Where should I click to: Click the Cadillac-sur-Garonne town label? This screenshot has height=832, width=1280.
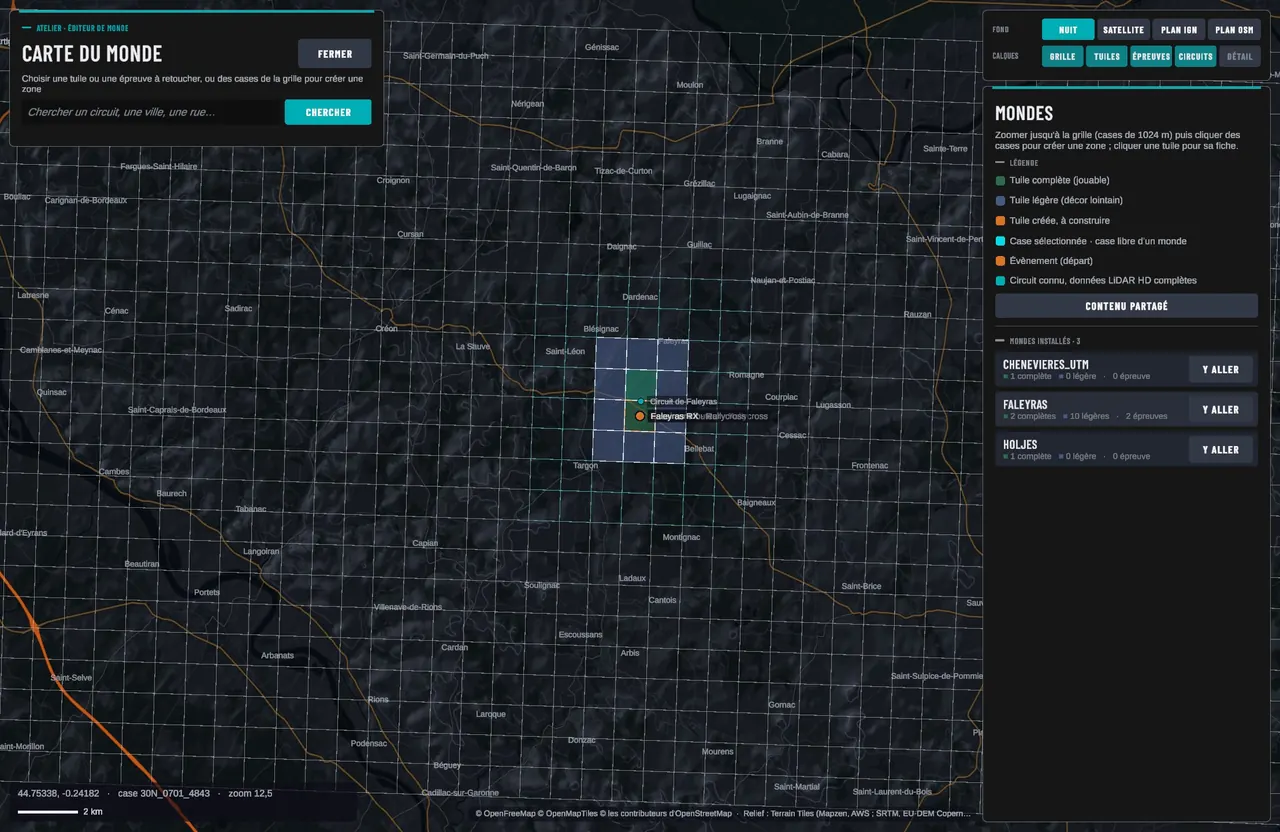[460, 793]
